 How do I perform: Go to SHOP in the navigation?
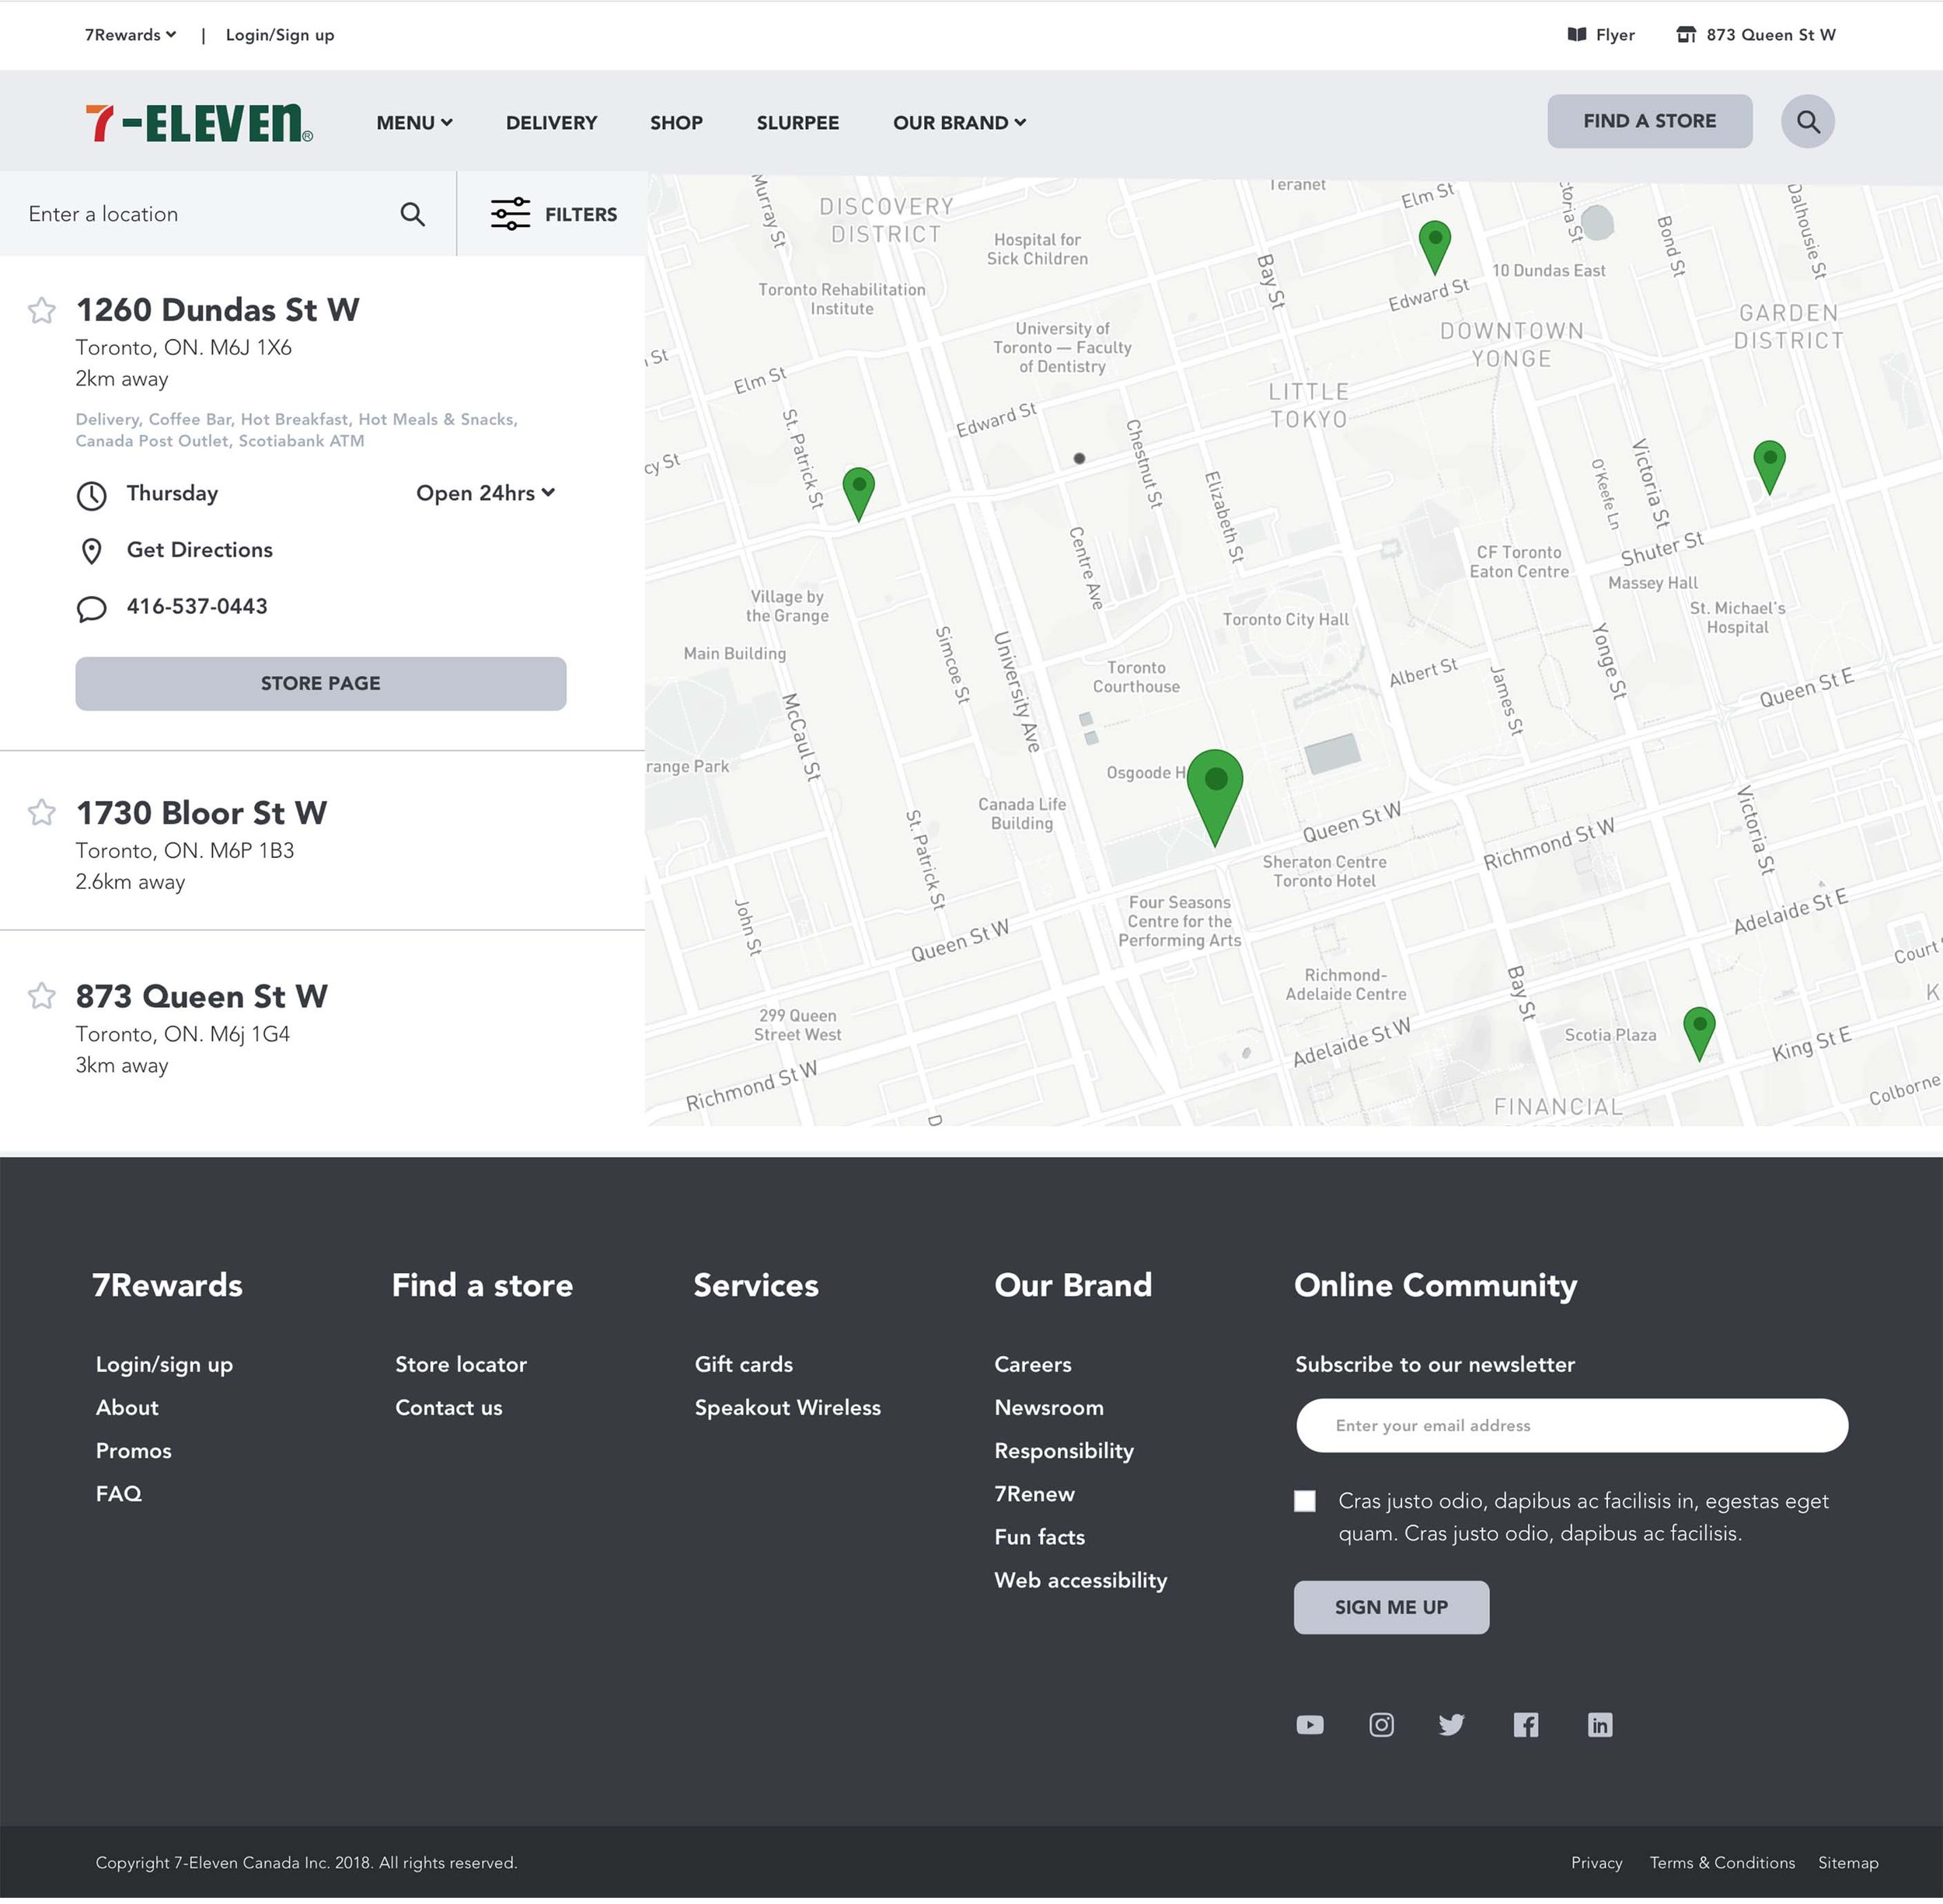[x=676, y=123]
